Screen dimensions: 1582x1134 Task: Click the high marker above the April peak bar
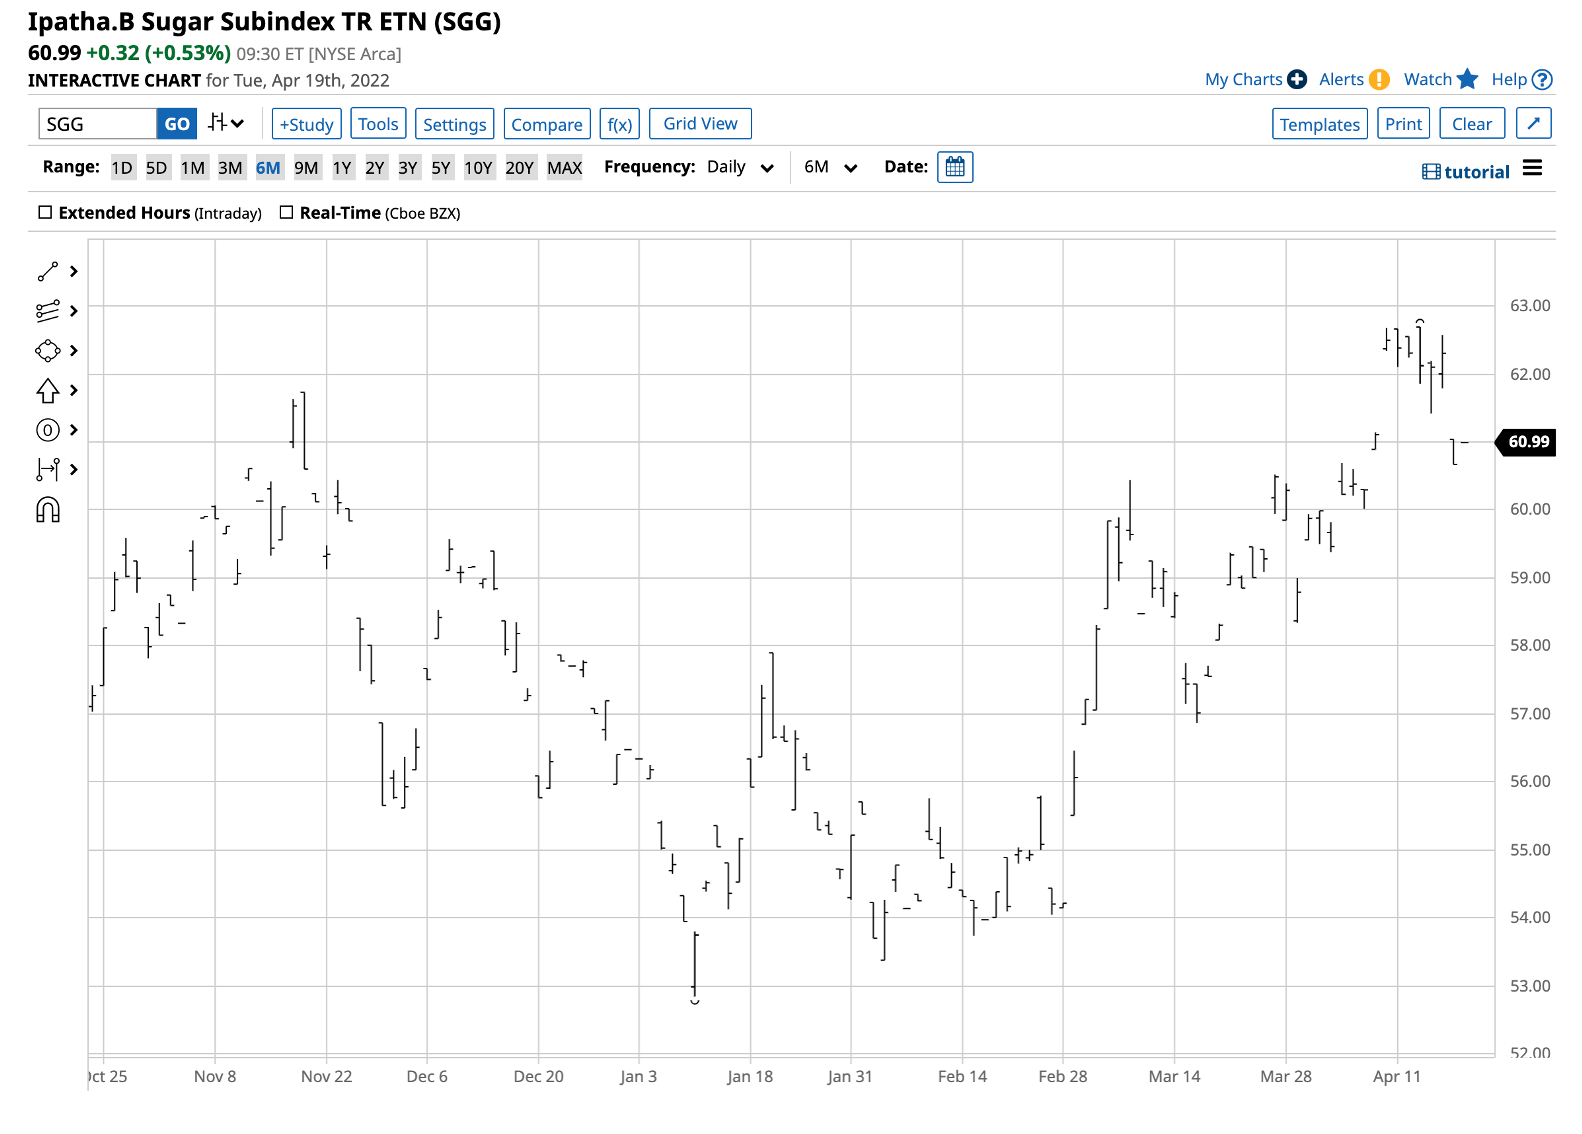coord(1420,320)
